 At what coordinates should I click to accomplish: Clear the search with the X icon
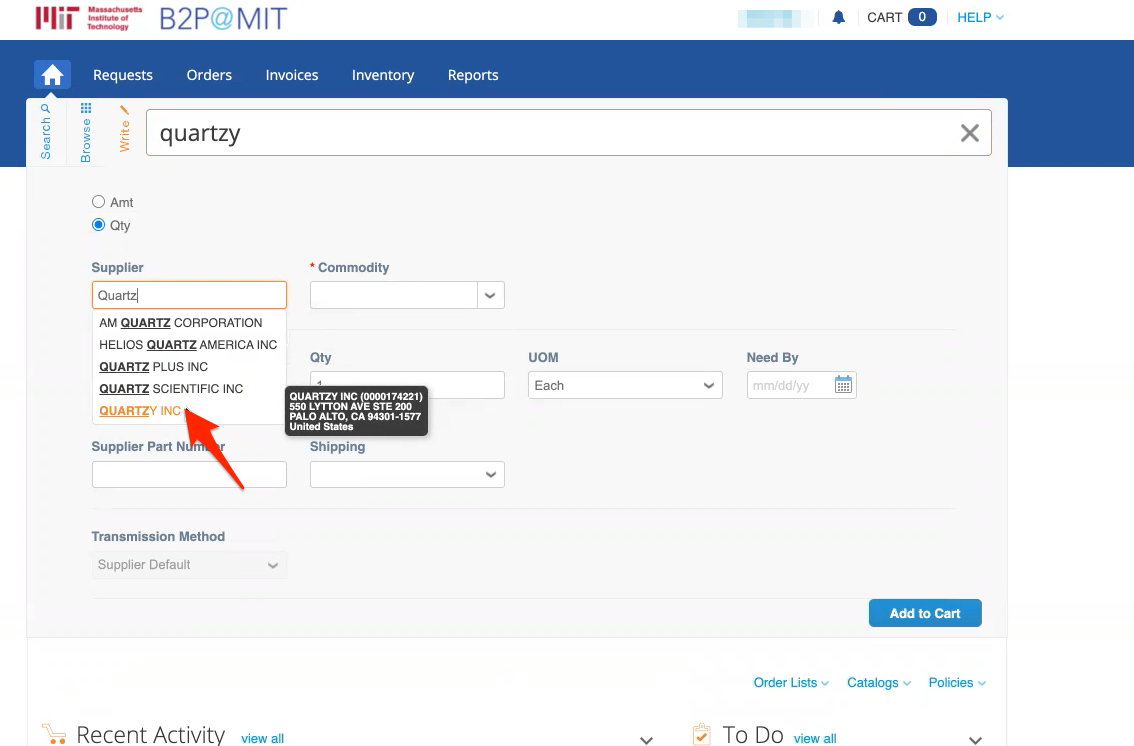[970, 133]
